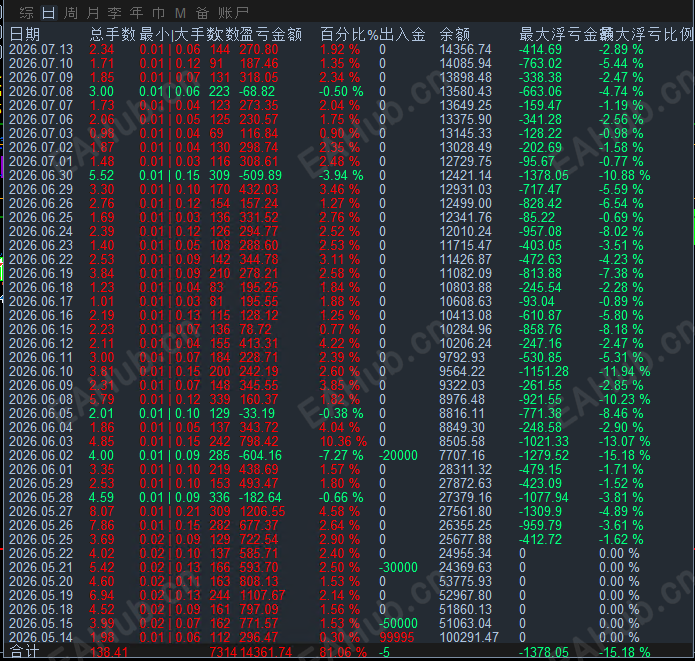Screen dimensions: 695x661
Task: Click the 合计 totals row label
Action: click(25, 652)
